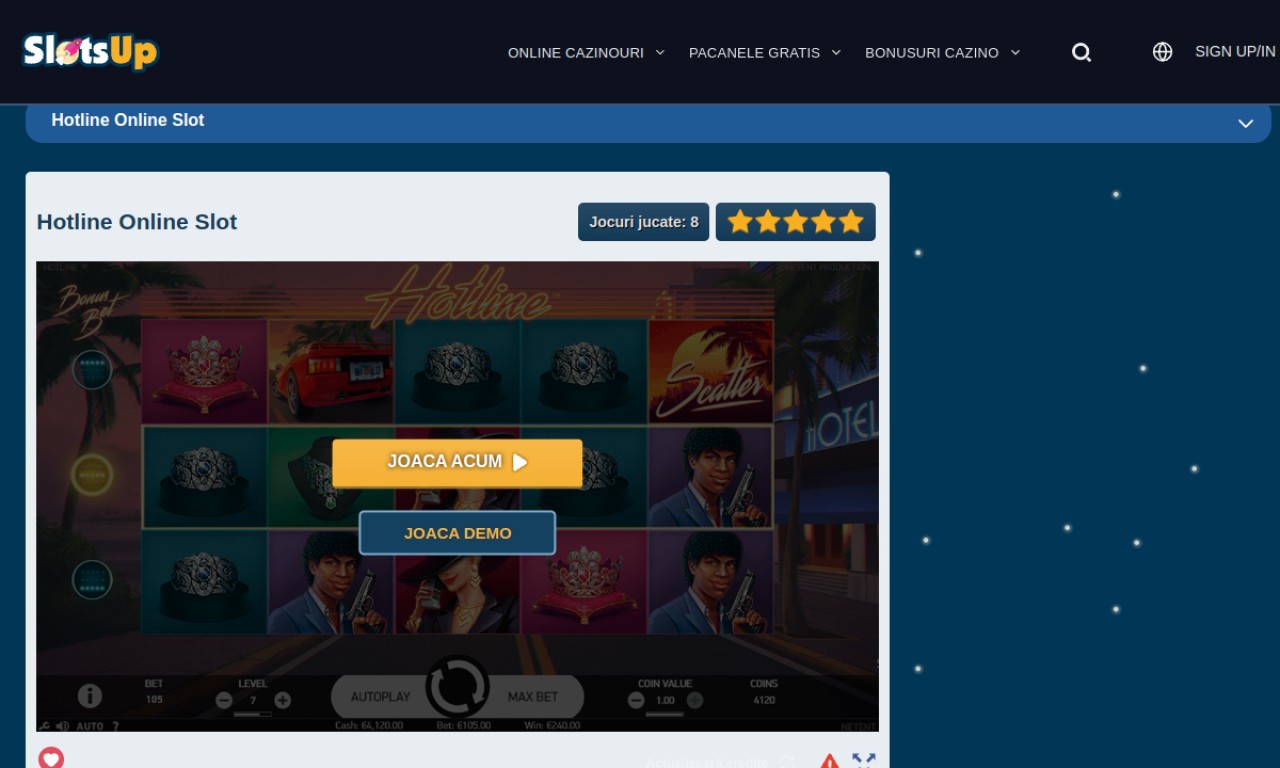The image size is (1280, 768).
Task: Click the Hotline neon game logo
Action: (459, 294)
